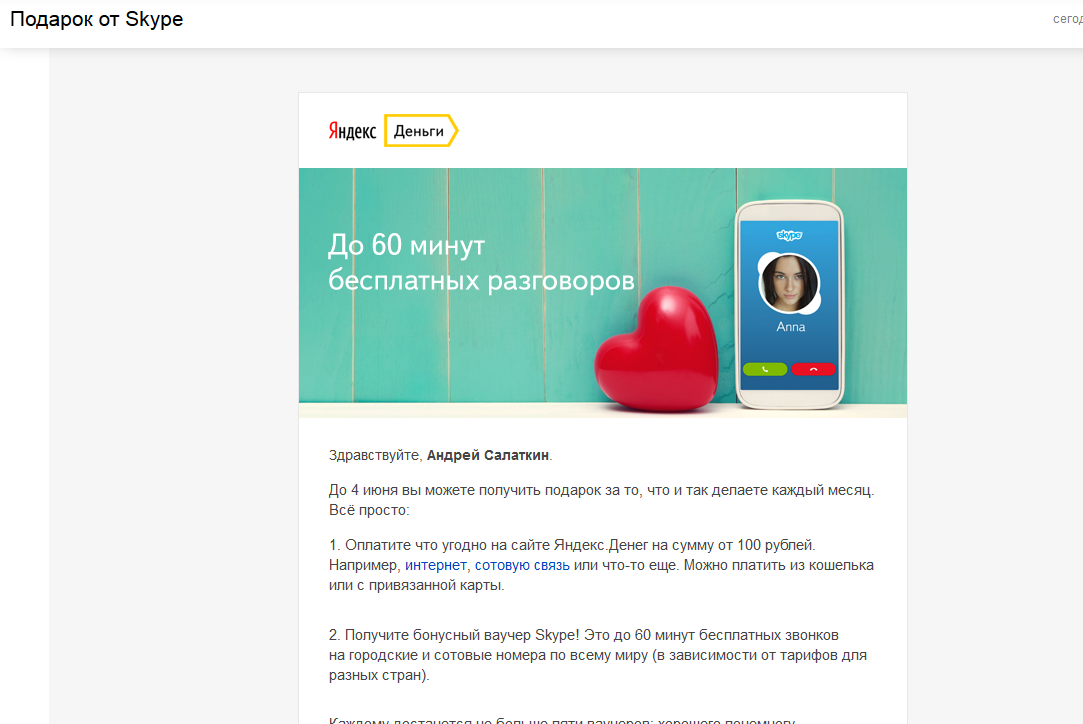
Task: Open the сотовую связь payment link
Action: [x=522, y=565]
